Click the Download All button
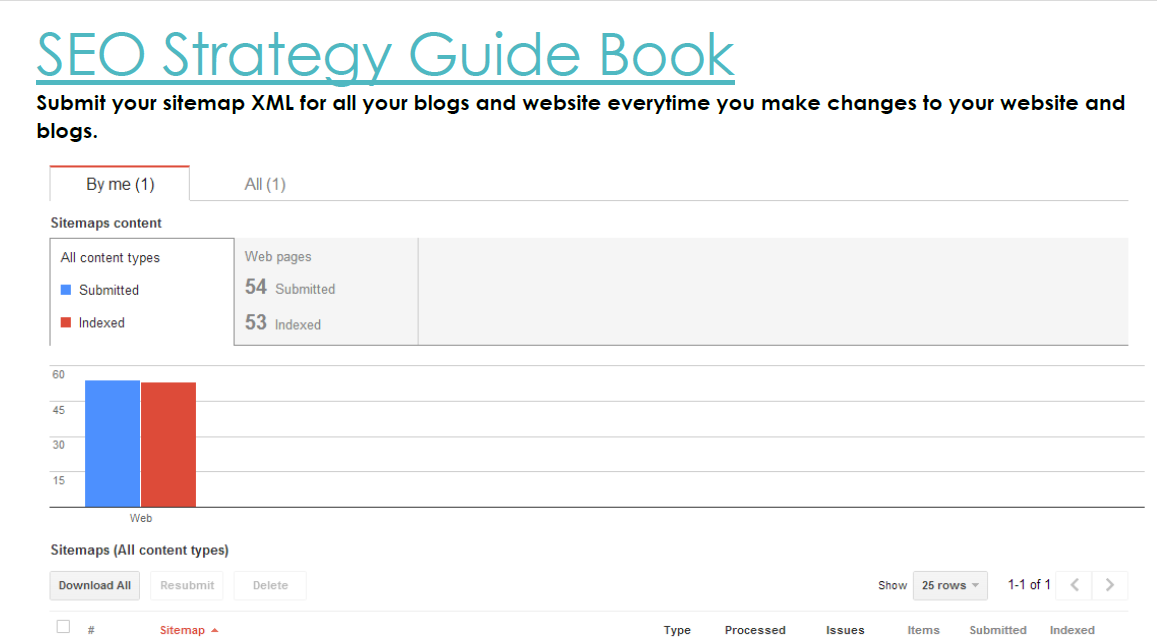Viewport: 1157px width, 639px height. coord(94,585)
